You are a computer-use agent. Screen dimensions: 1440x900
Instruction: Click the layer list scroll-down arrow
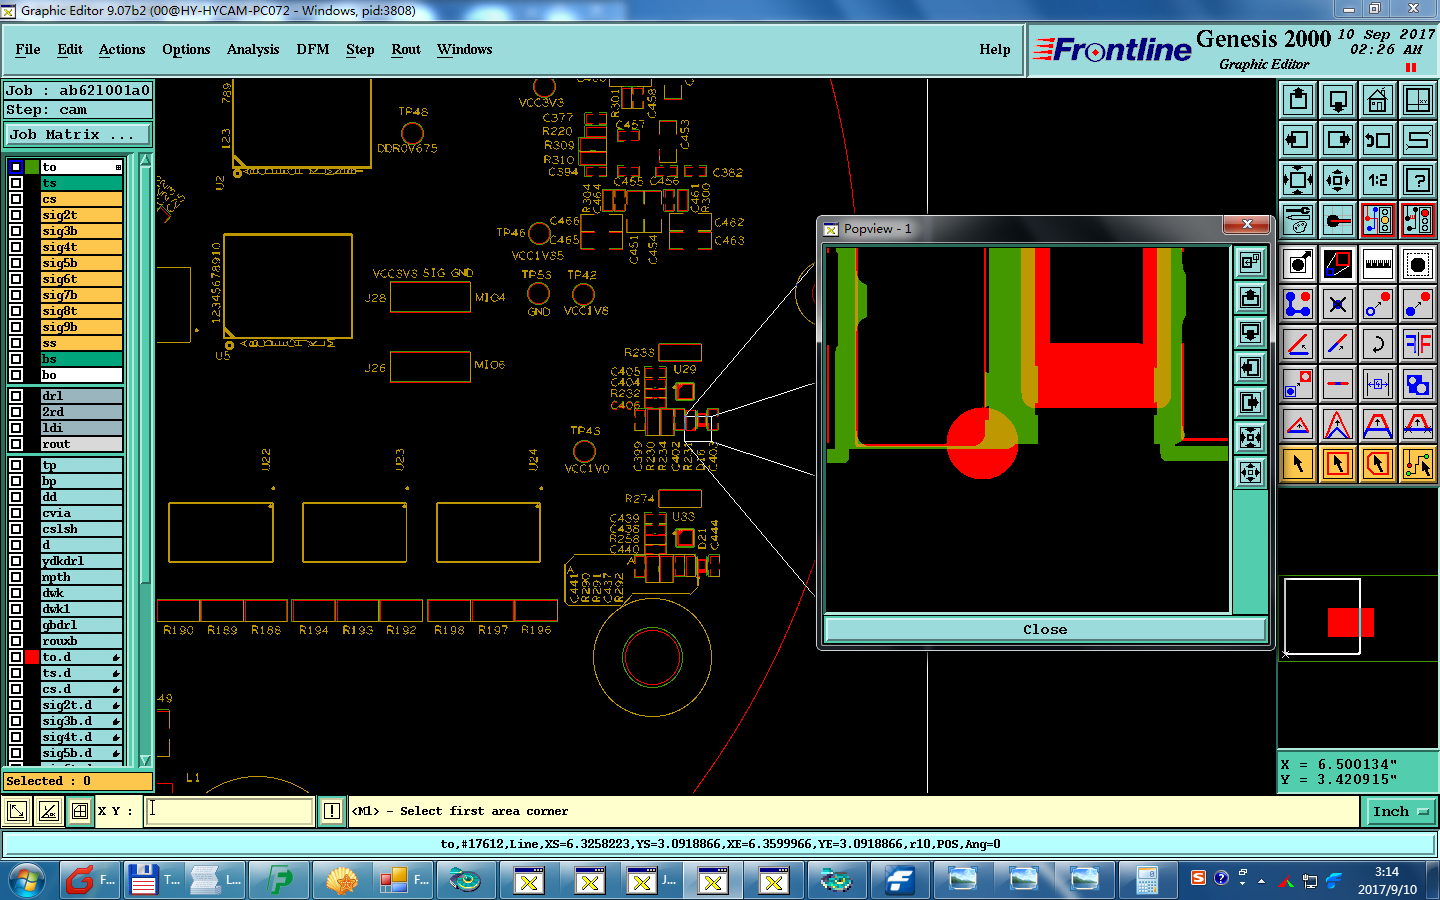pos(145,761)
